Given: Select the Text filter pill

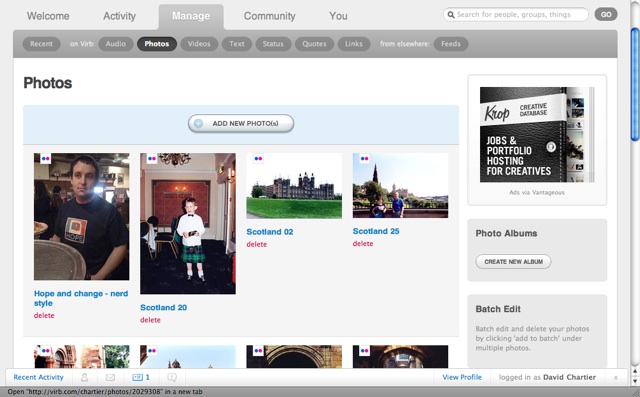Looking at the screenshot, I should pos(237,44).
